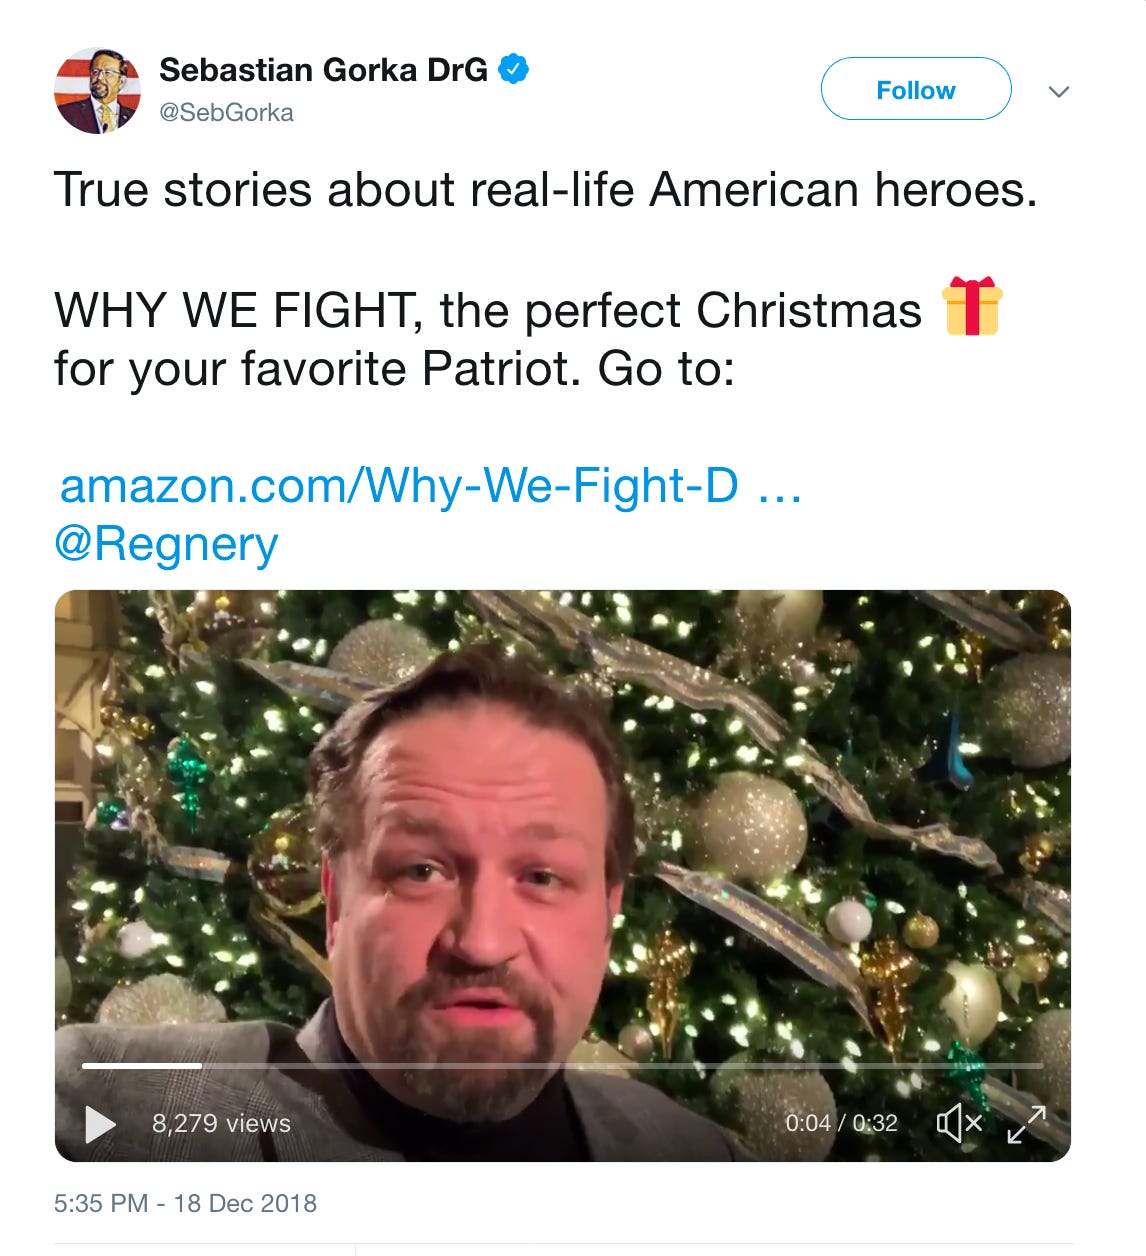Click the tweet text about American heroes
The width and height of the screenshot is (1146, 1256).
coord(545,190)
